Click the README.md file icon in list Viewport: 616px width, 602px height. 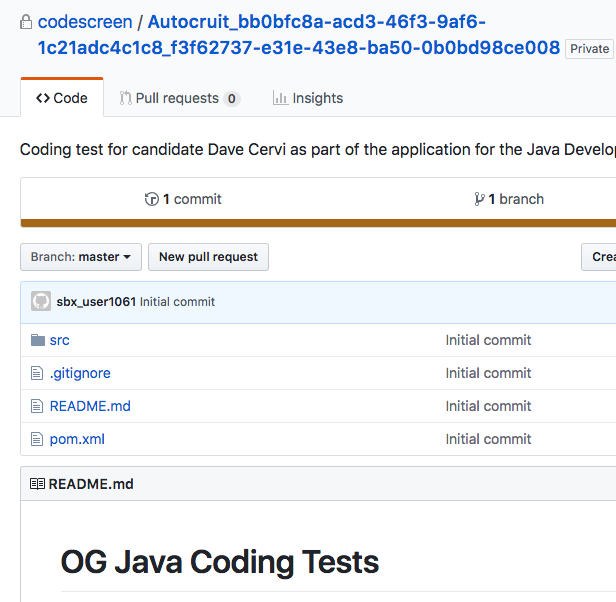38,406
